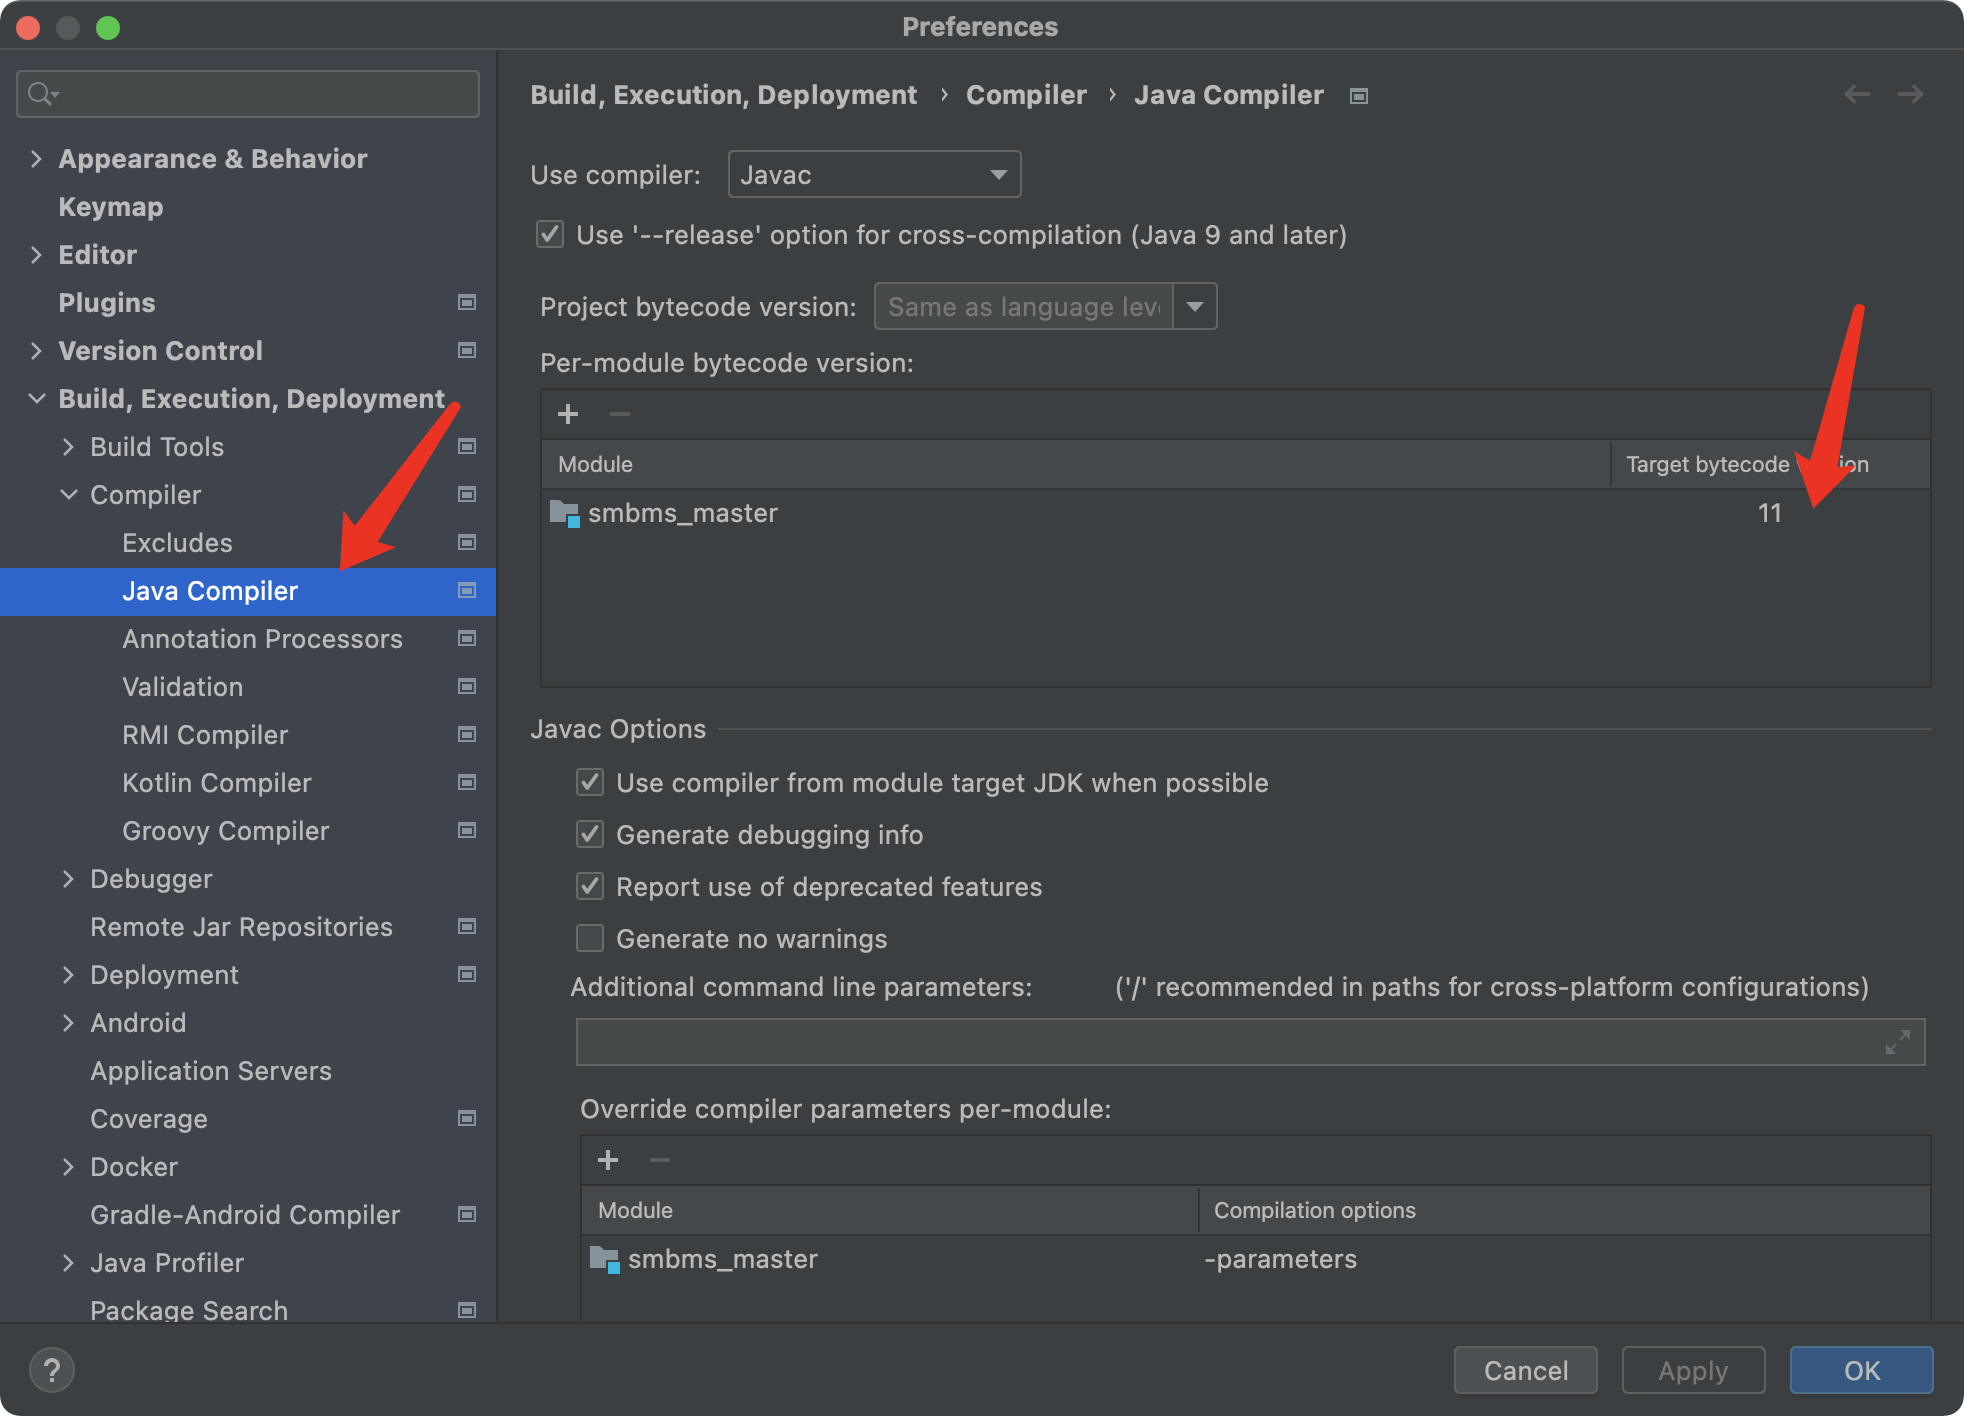
Task: Click Compiler in the breadcrumb path
Action: tap(1025, 94)
